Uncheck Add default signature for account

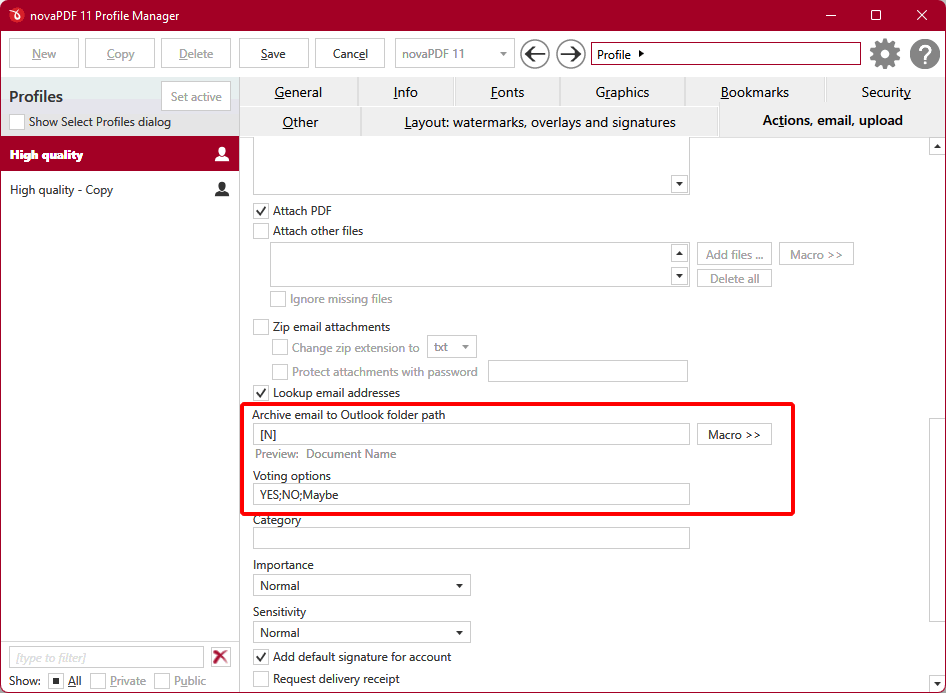click(x=261, y=657)
